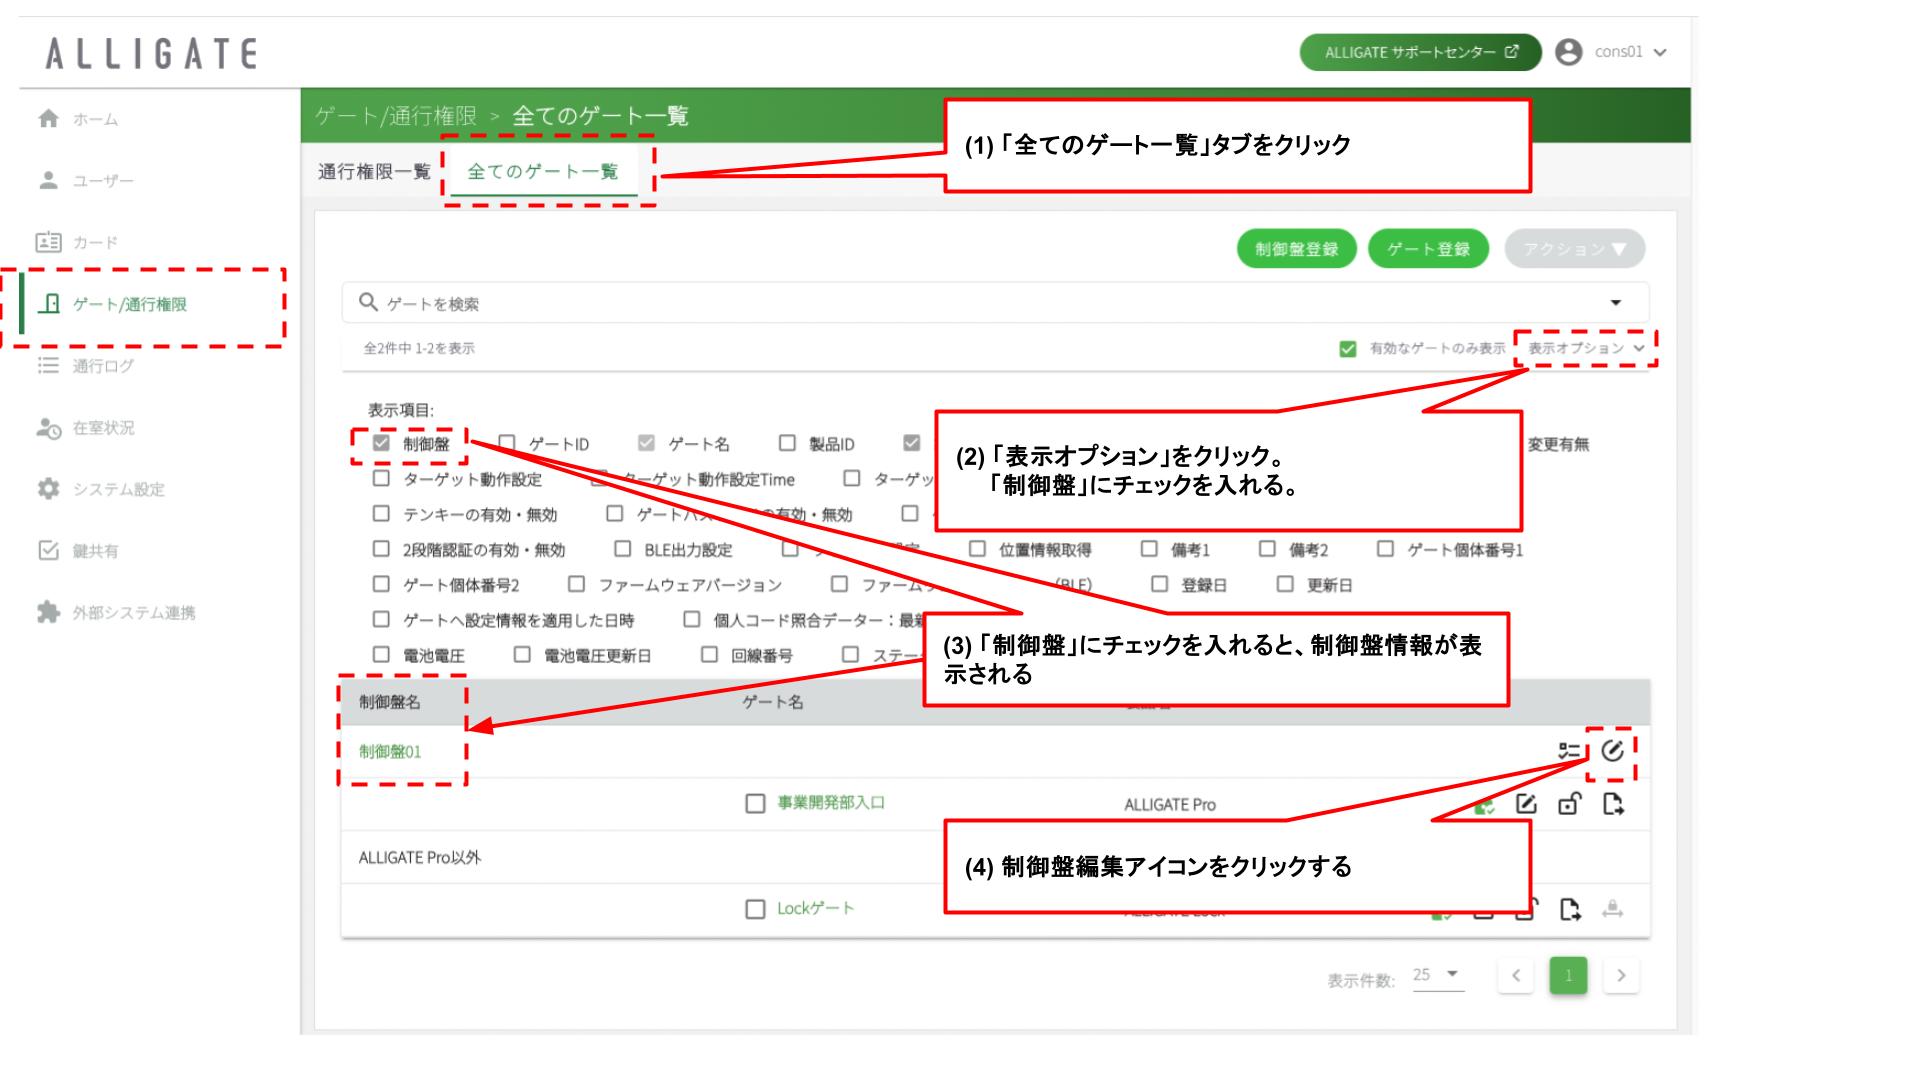
Task: Click the Lockゲート file export icon
Action: [x=1570, y=909]
